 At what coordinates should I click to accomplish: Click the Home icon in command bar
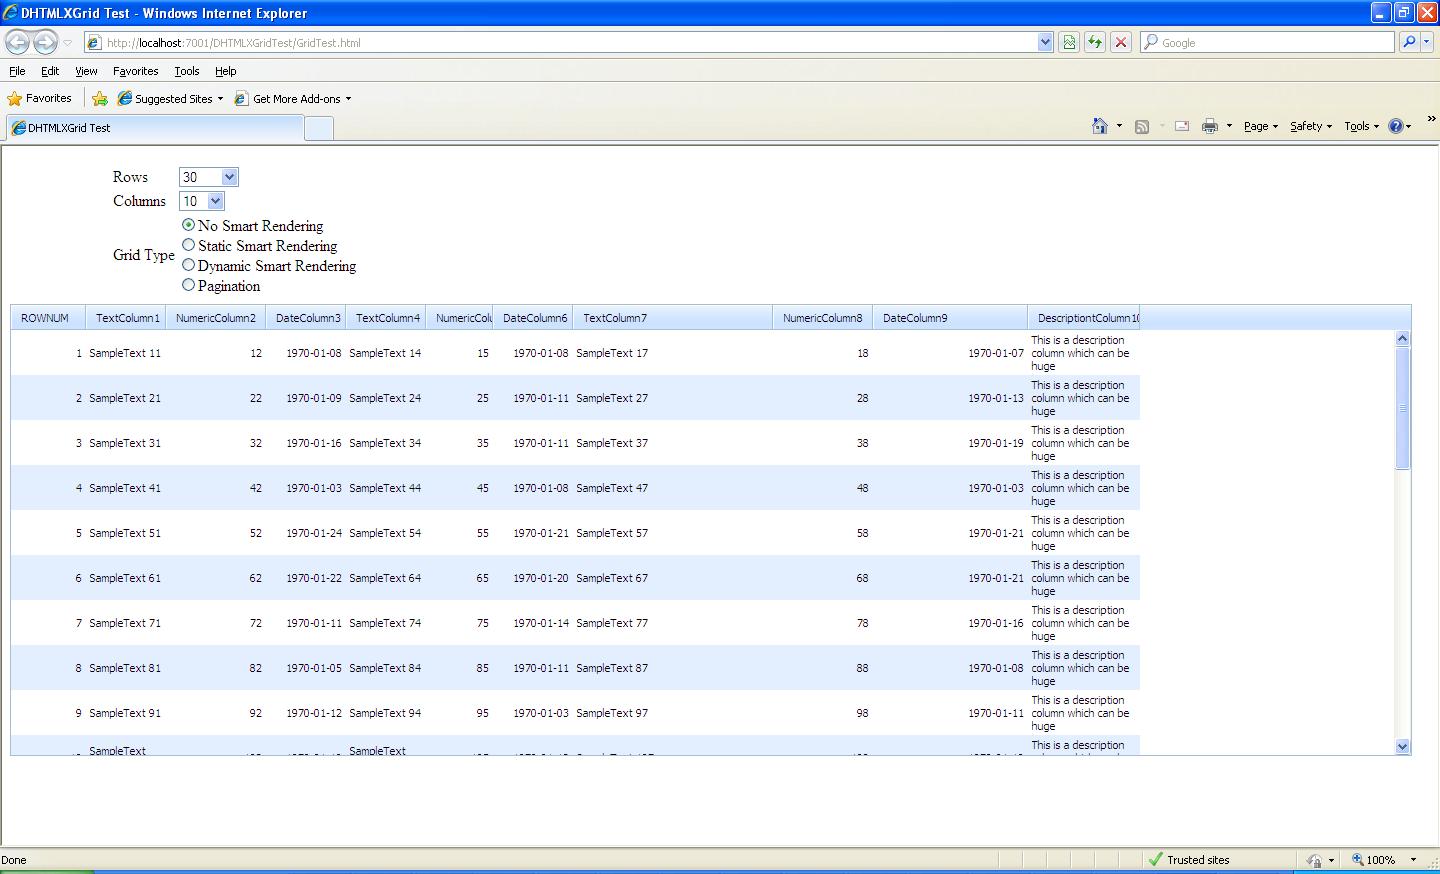(1100, 126)
